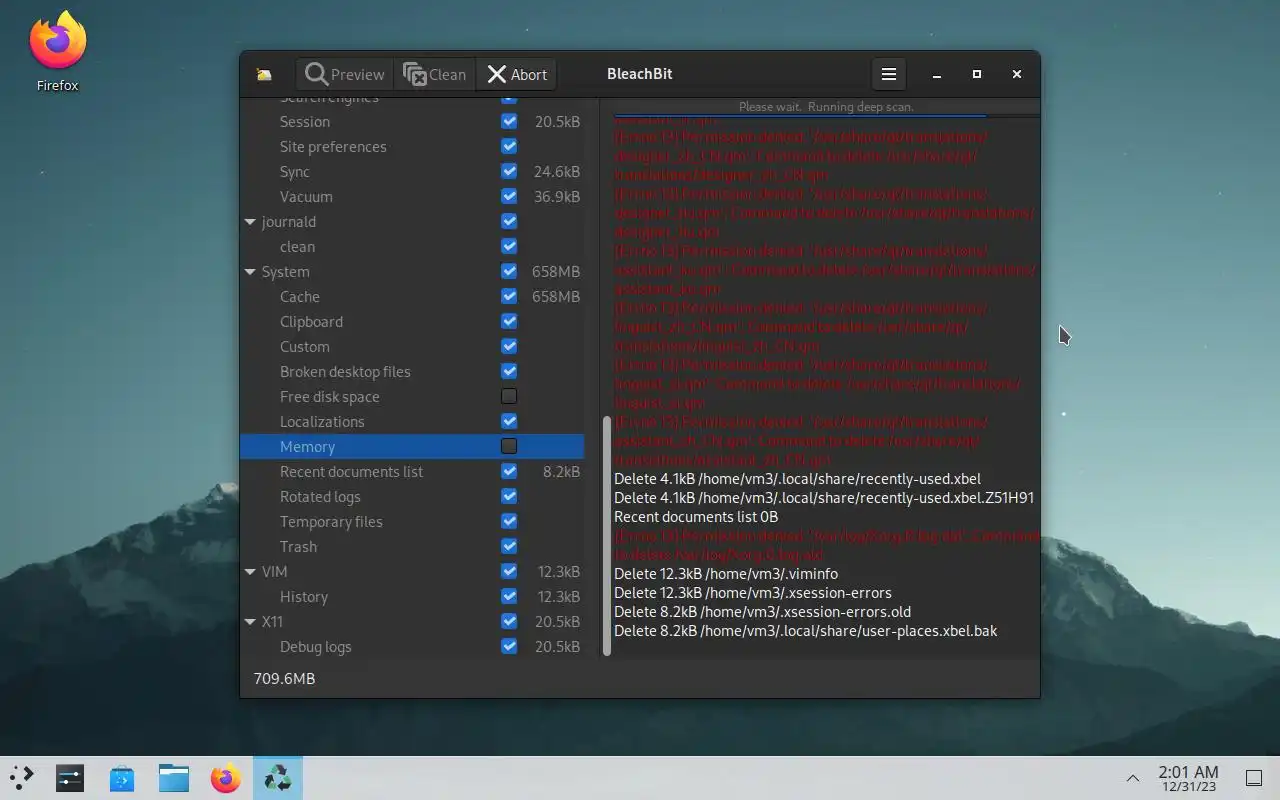Uncheck the System group checkbox
Image resolution: width=1280 pixels, height=800 pixels.
509,271
